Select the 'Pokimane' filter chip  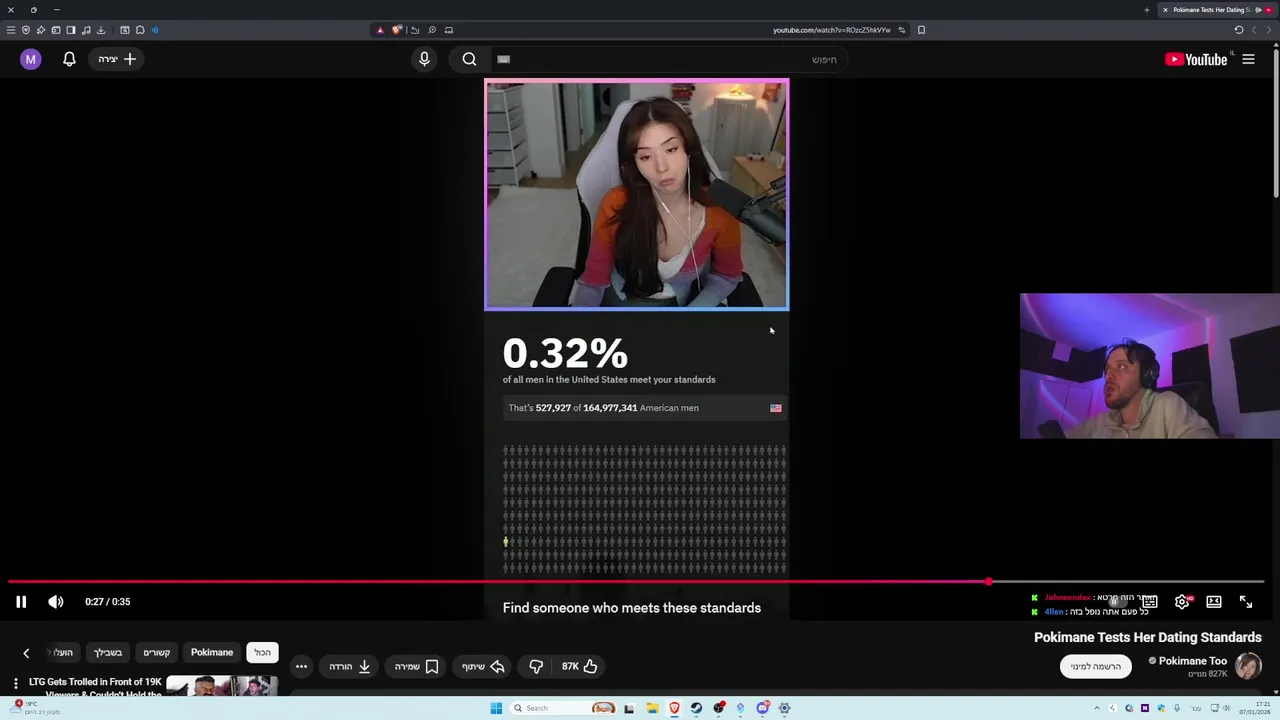click(x=212, y=652)
